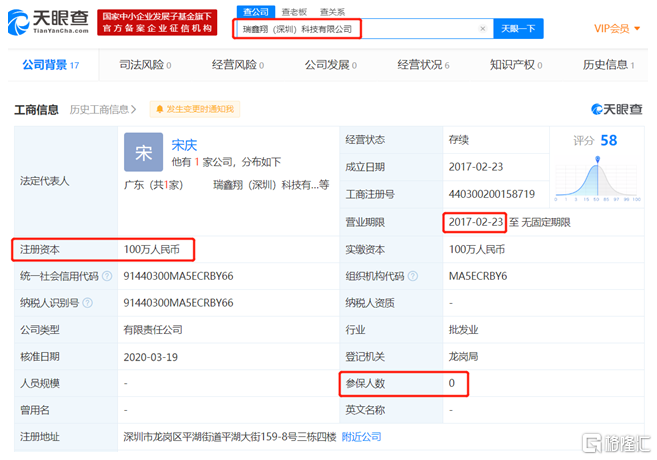Select the 查老板 search tab
This screenshot has width=657, height=460.
tap(294, 12)
